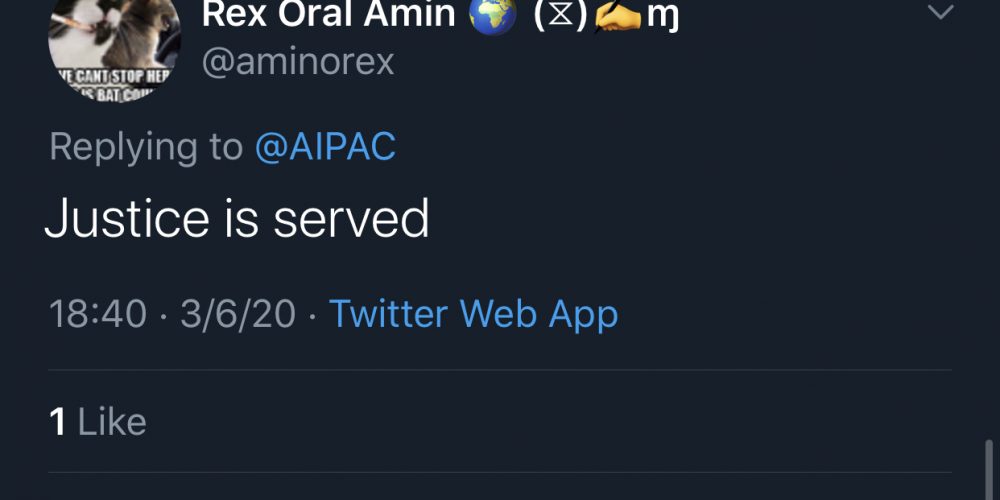Image resolution: width=1000 pixels, height=500 pixels.
Task: Open the @AIPAC mention link
Action: tap(325, 147)
